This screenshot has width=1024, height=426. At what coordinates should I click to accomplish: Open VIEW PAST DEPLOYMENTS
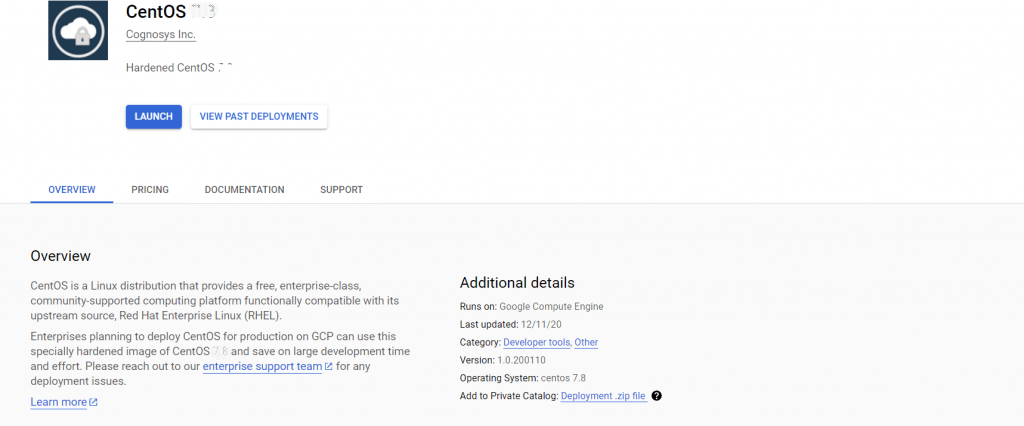coord(259,117)
